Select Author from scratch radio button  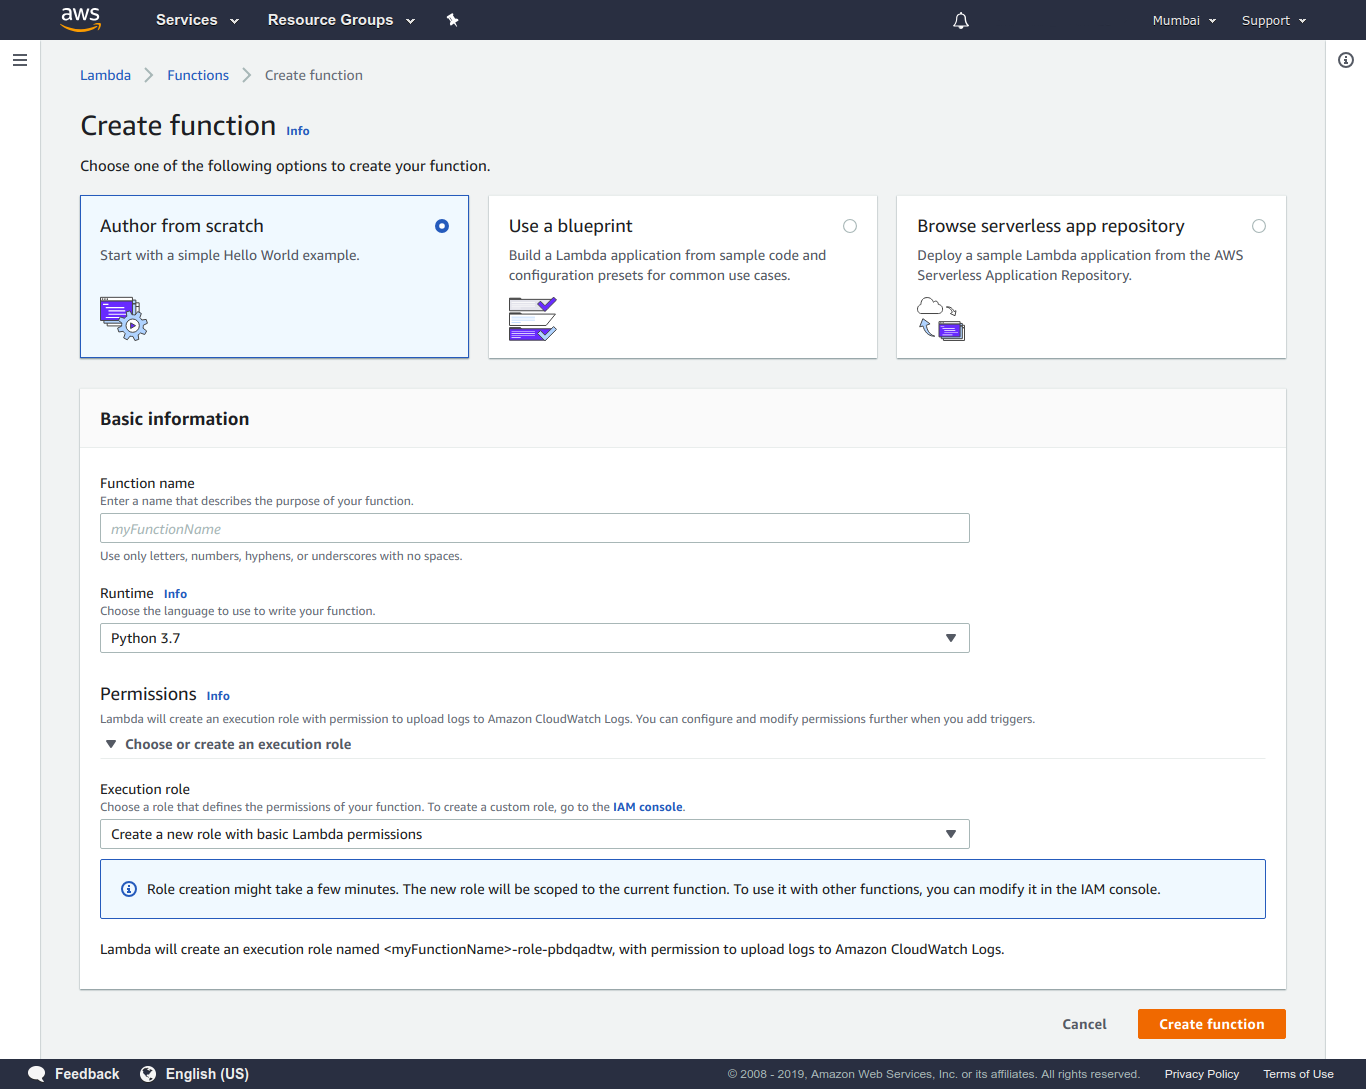coord(442,226)
